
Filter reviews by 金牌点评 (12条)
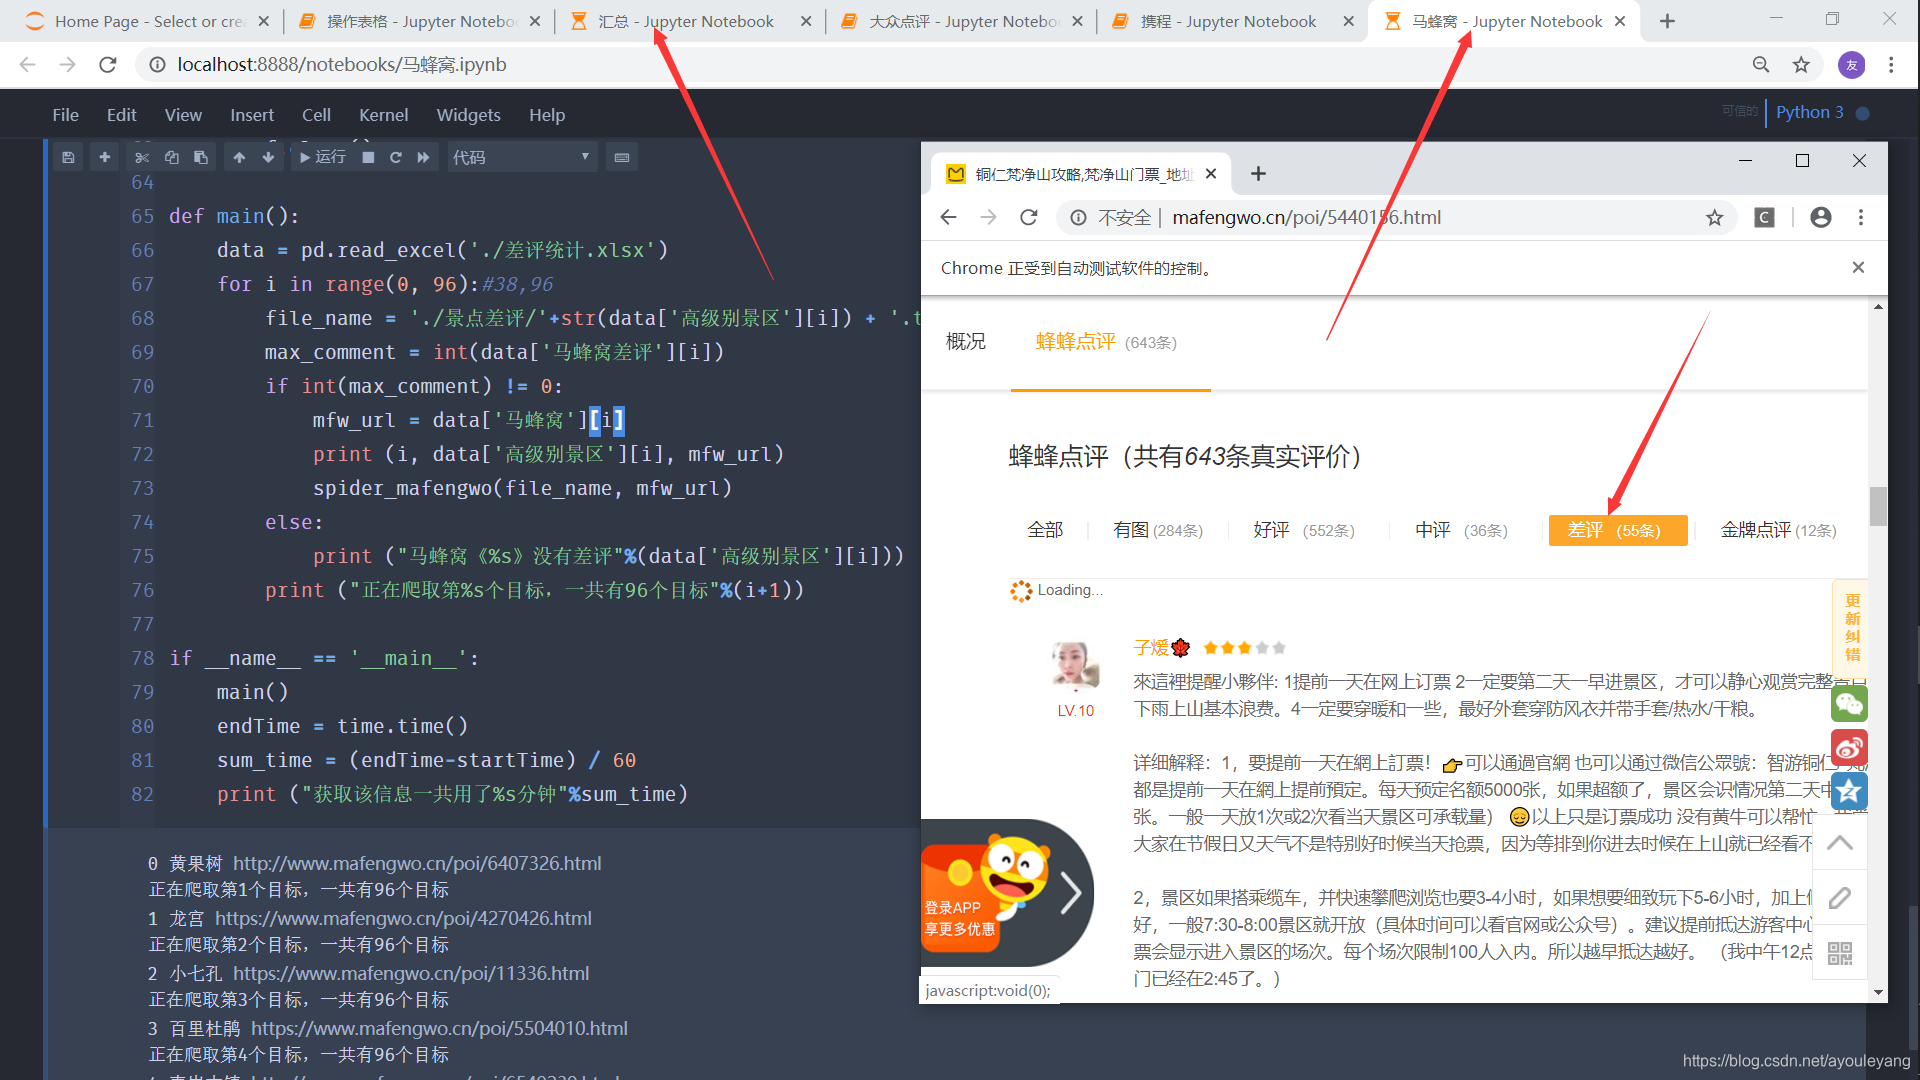pyautogui.click(x=1778, y=530)
